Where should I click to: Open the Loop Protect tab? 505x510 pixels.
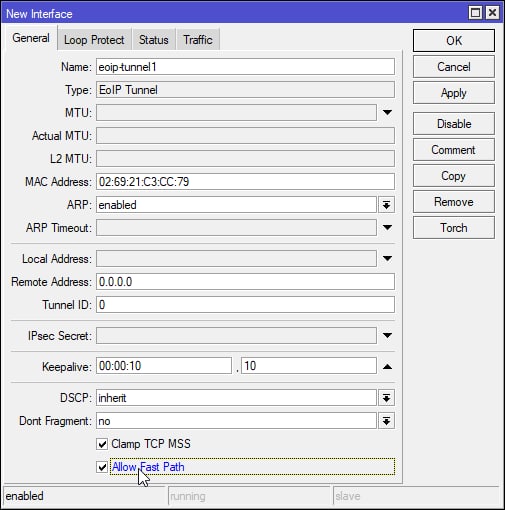[x=94, y=40]
